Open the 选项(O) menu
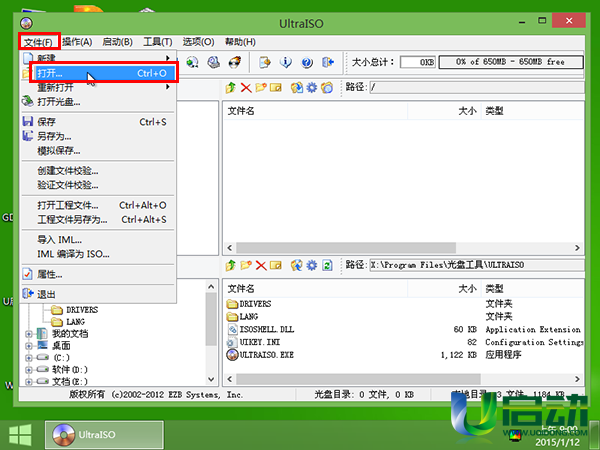 [x=198, y=42]
